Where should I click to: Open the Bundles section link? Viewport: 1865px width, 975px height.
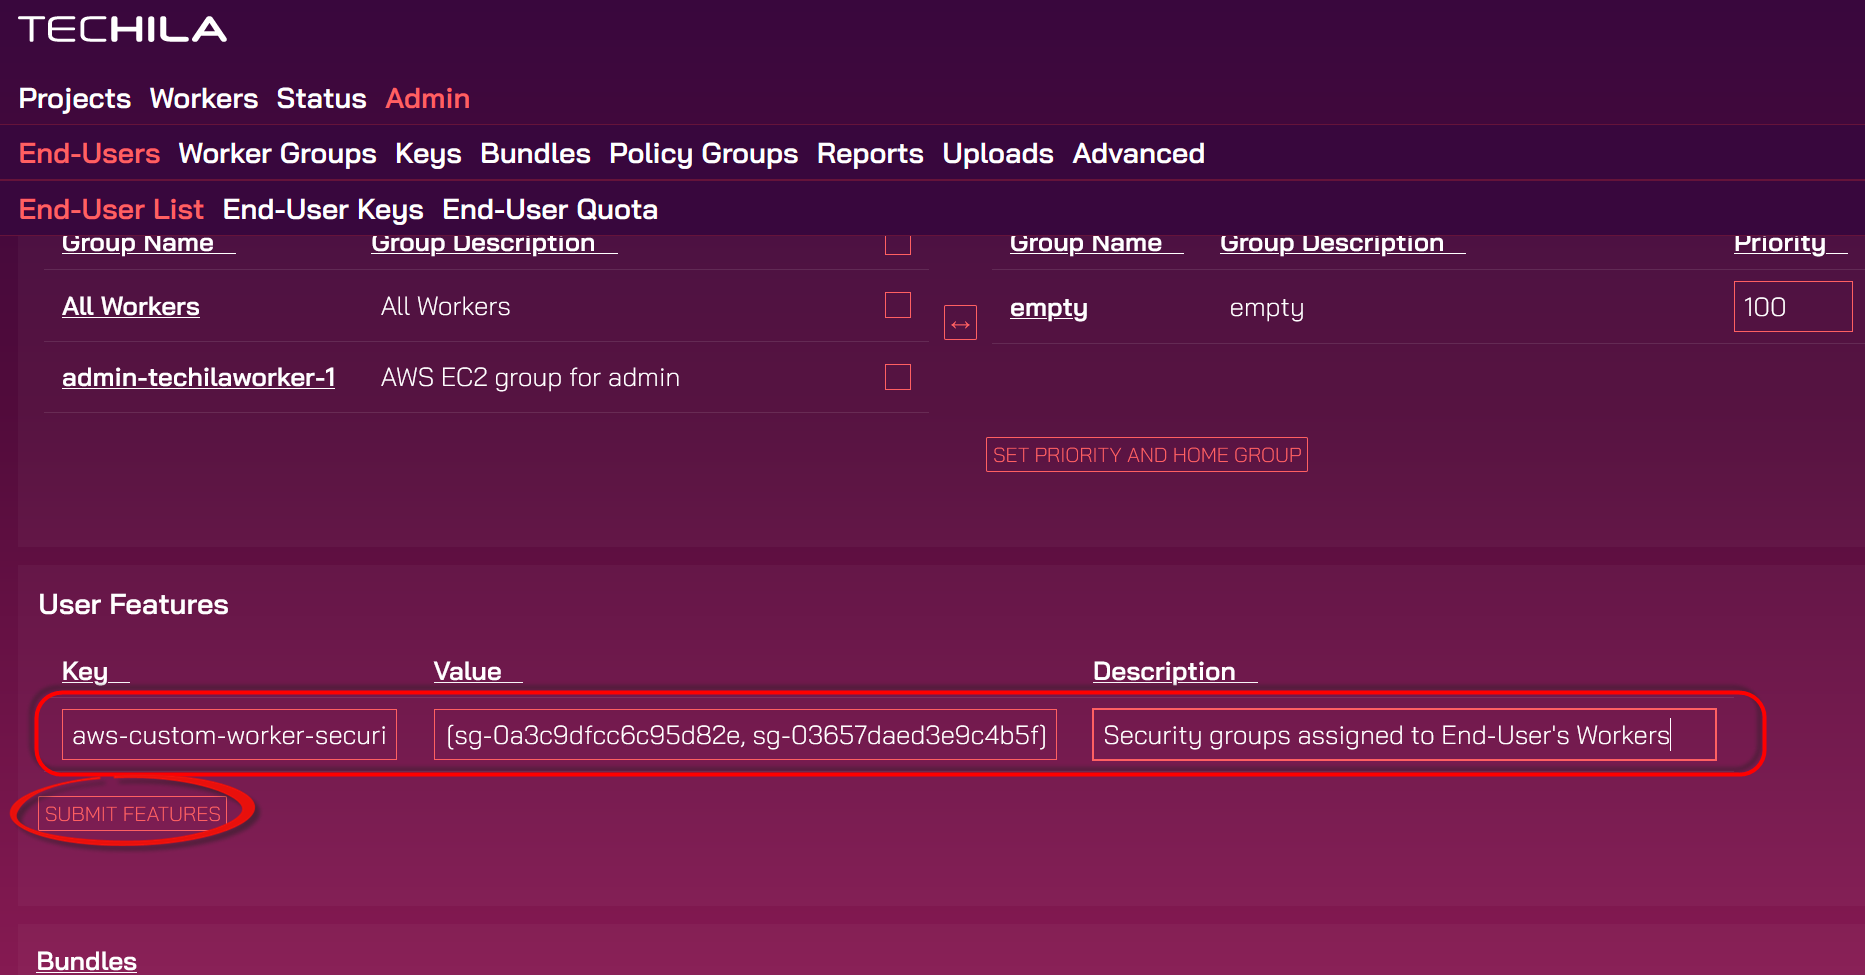(87, 961)
